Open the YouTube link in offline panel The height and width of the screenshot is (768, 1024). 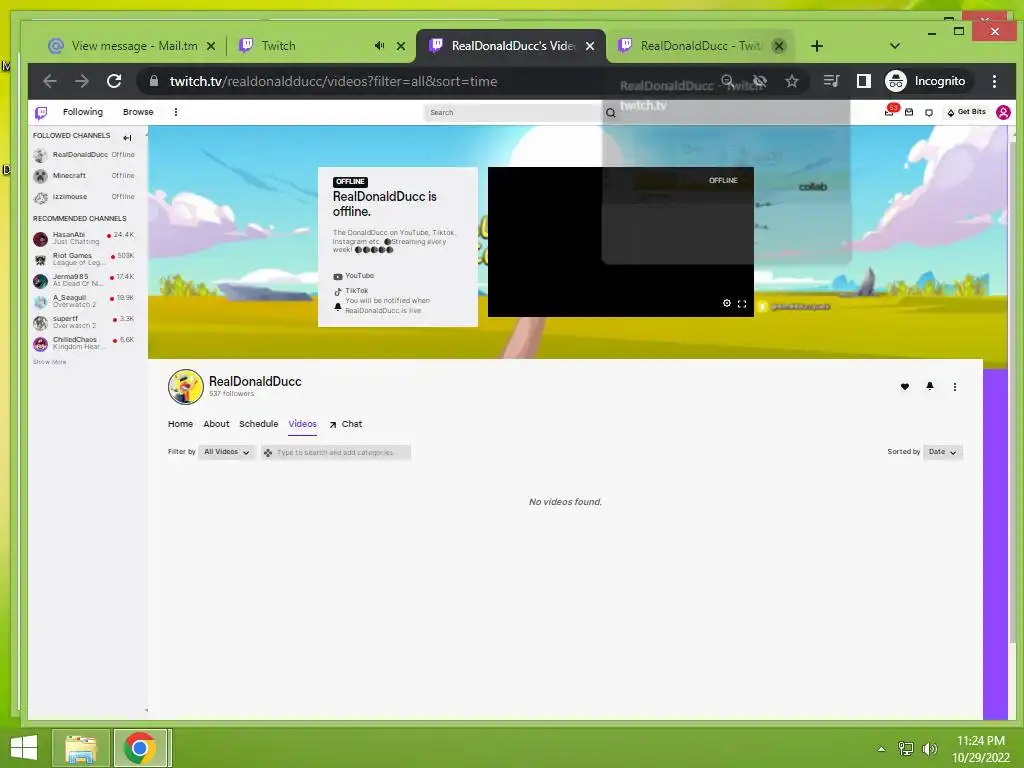(x=353, y=276)
